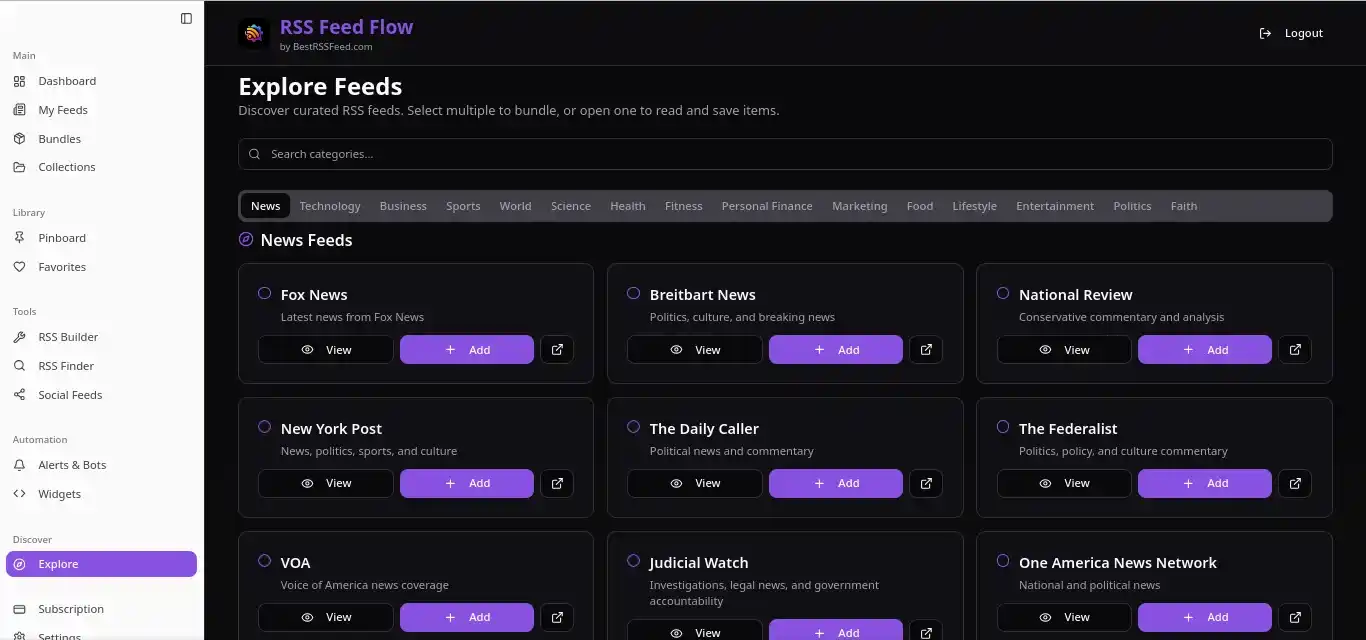Collapse the sidebar using the panel icon

pyautogui.click(x=186, y=18)
